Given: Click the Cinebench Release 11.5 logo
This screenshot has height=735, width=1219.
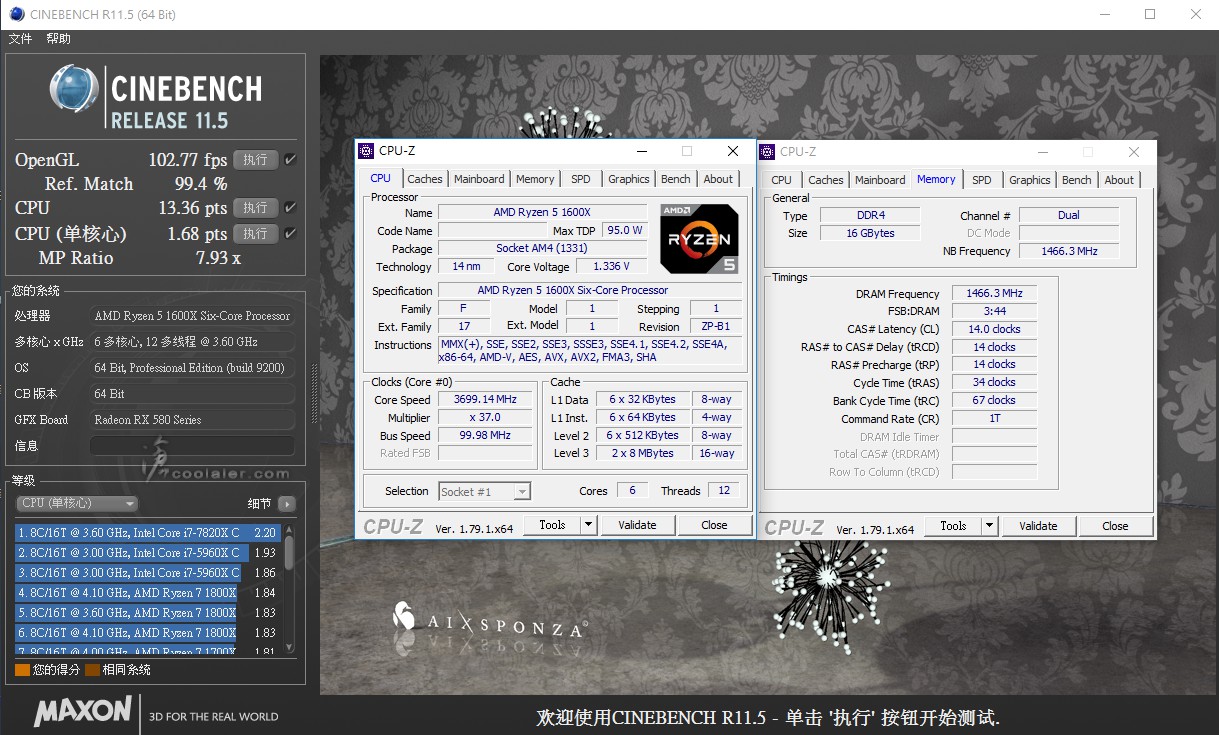Looking at the screenshot, I should (x=155, y=97).
